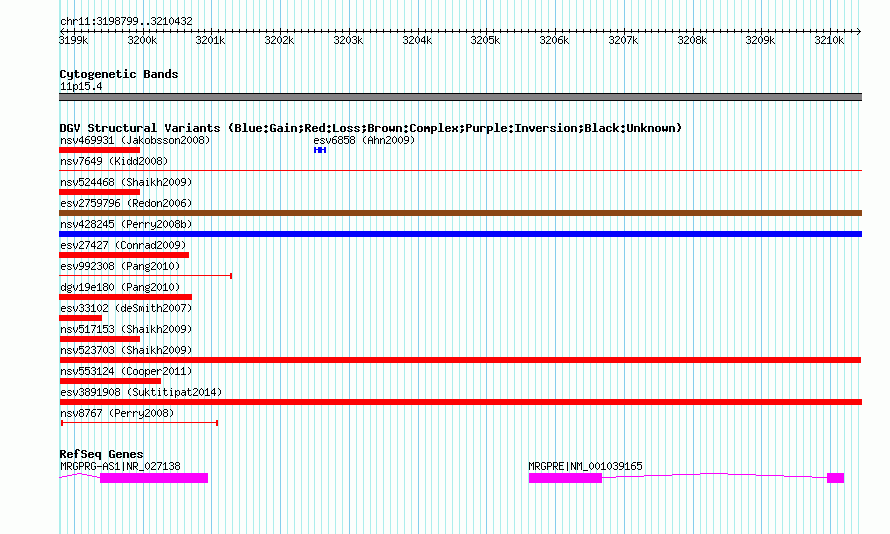Click the small MRGPRE exon at right end
The height and width of the screenshot is (534, 890).
click(x=836, y=478)
